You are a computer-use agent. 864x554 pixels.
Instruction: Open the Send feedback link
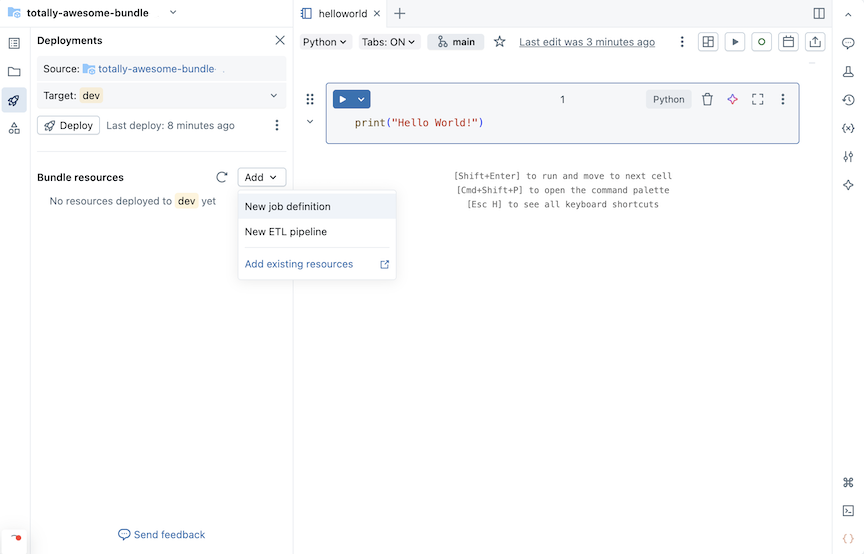(x=162, y=535)
